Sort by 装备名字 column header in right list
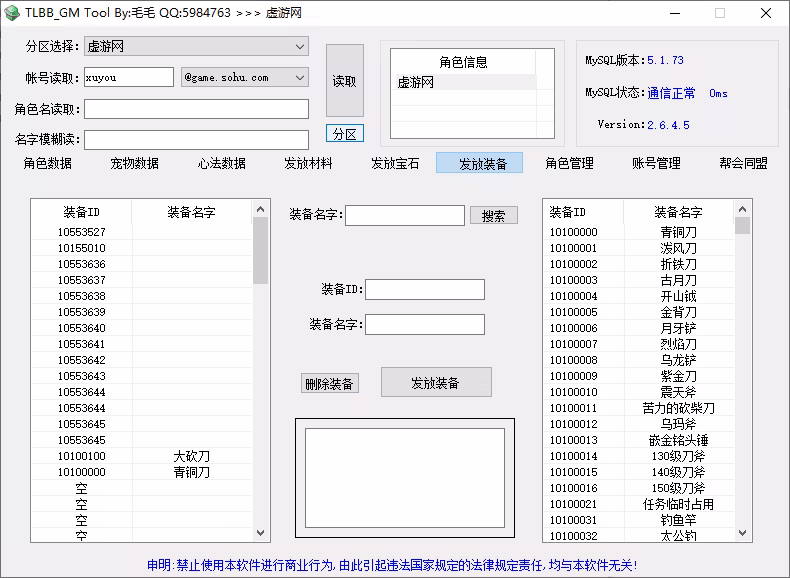The image size is (790, 578). coord(678,212)
